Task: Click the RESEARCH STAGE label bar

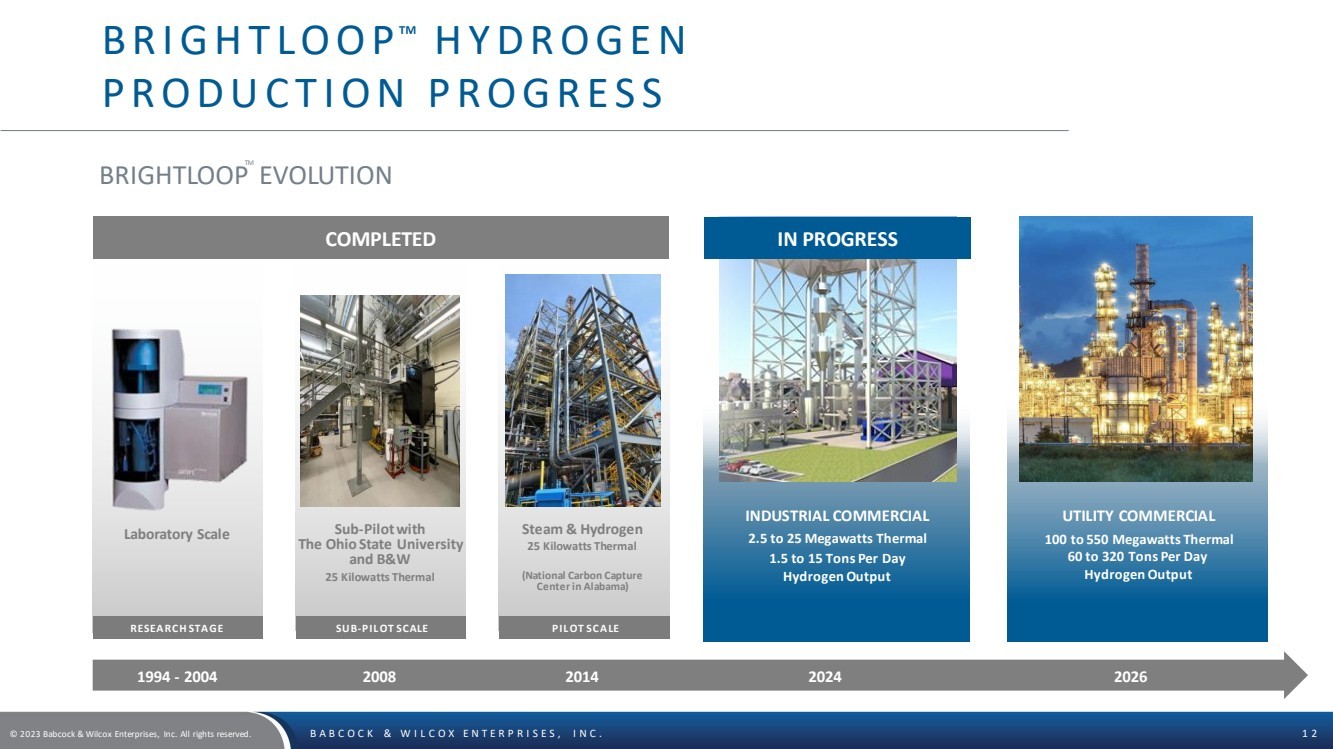Action: (178, 628)
